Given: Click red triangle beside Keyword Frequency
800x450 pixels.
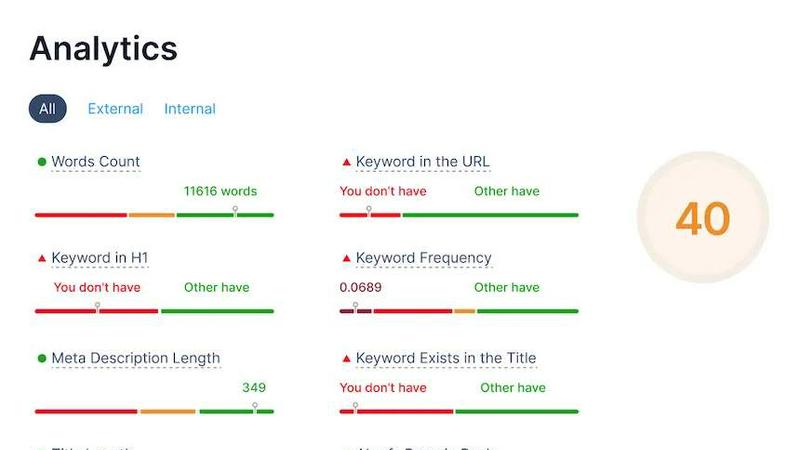Looking at the screenshot, I should (x=347, y=258).
